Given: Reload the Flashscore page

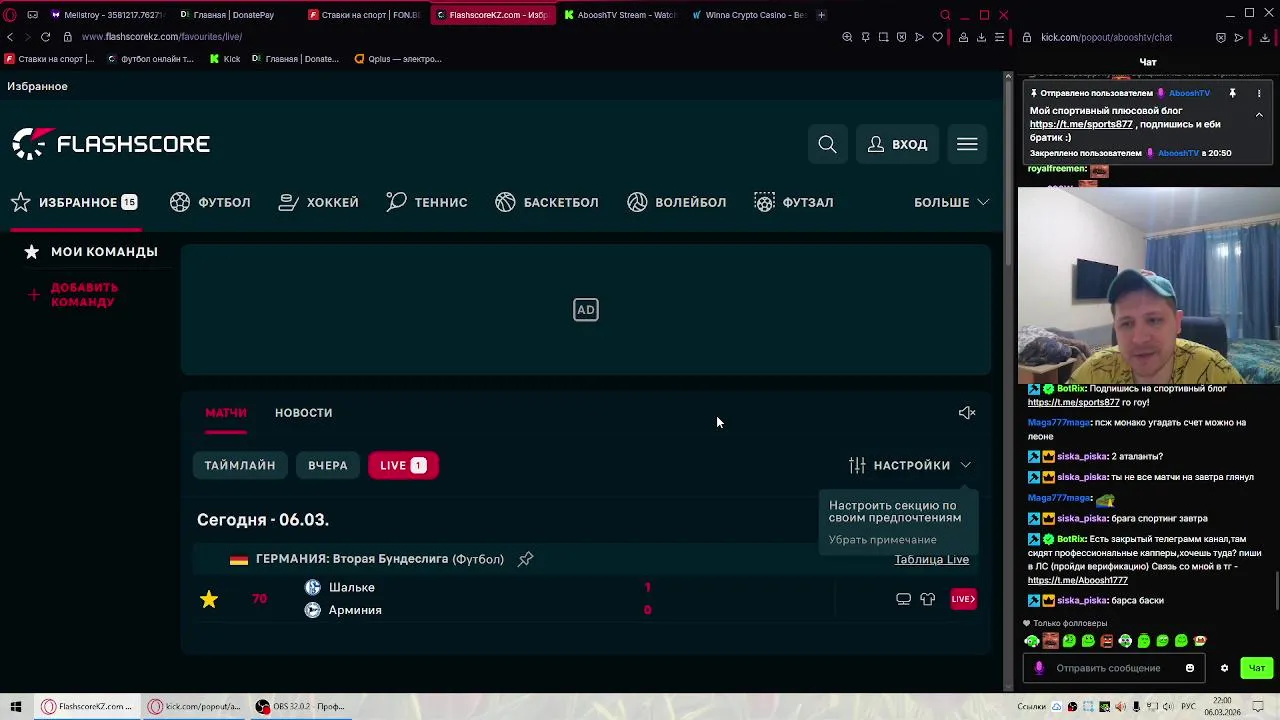Looking at the screenshot, I should pos(45,37).
